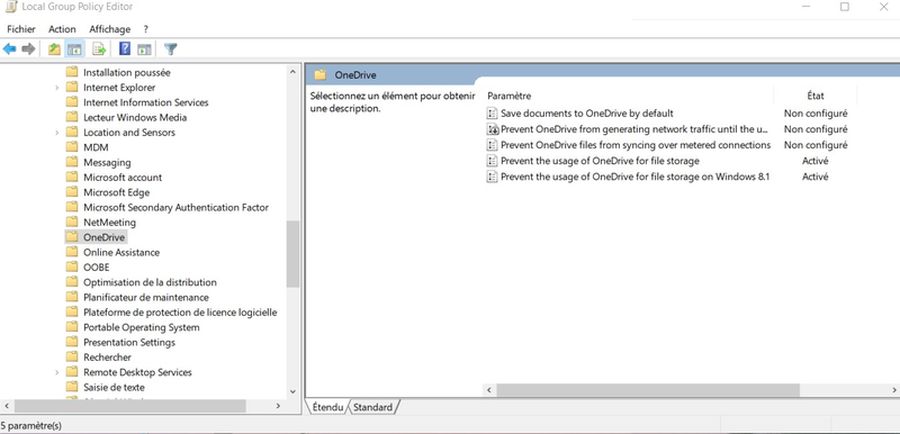Viewport: 900px width, 434px height.
Task: Select the OneDrive tree item
Action: [x=104, y=237]
